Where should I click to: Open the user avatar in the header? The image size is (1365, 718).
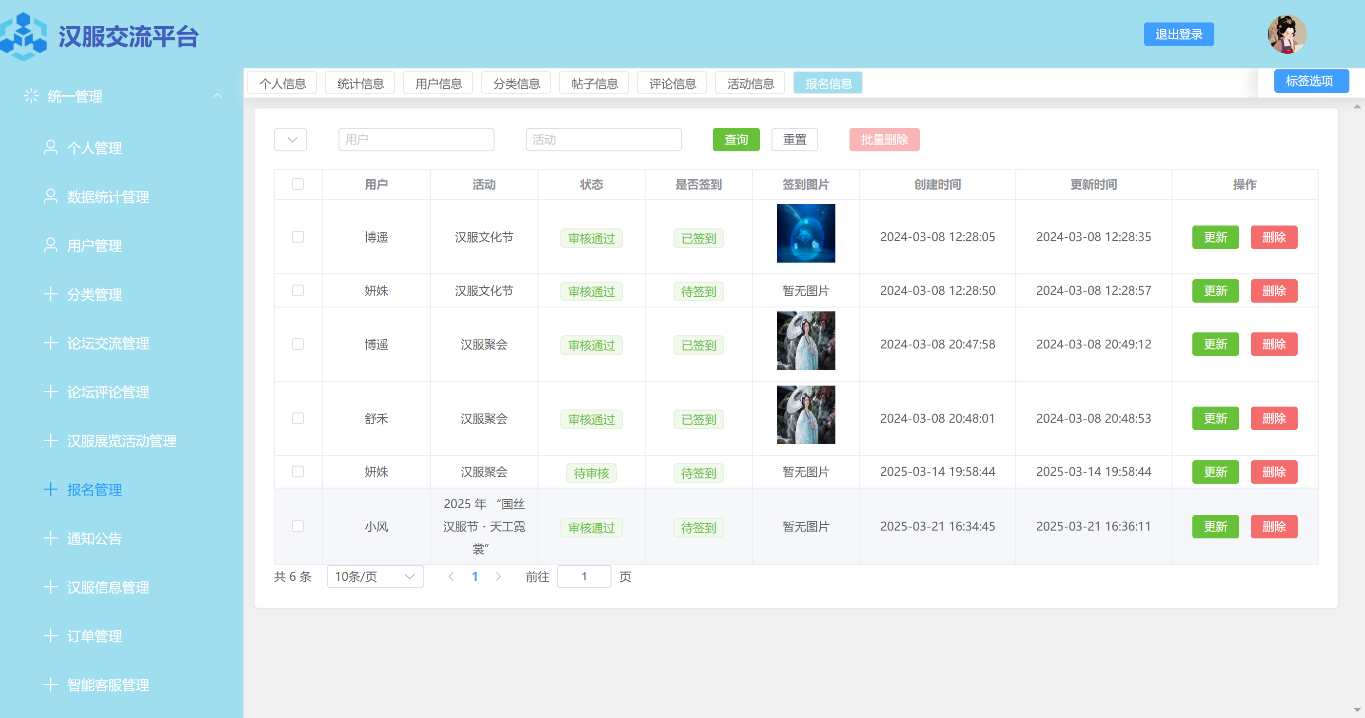pos(1287,35)
